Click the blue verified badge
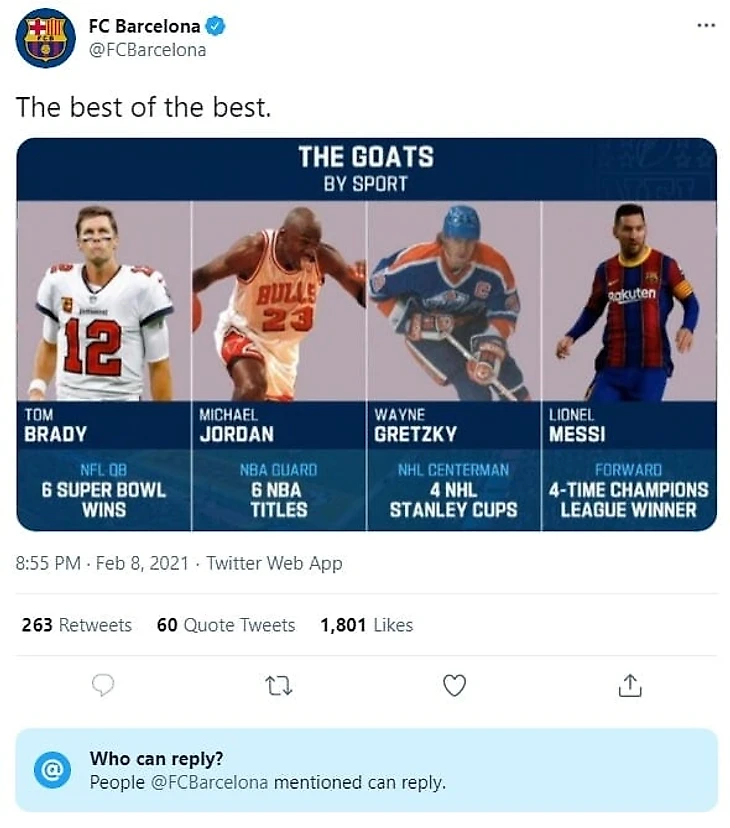 tap(216, 27)
